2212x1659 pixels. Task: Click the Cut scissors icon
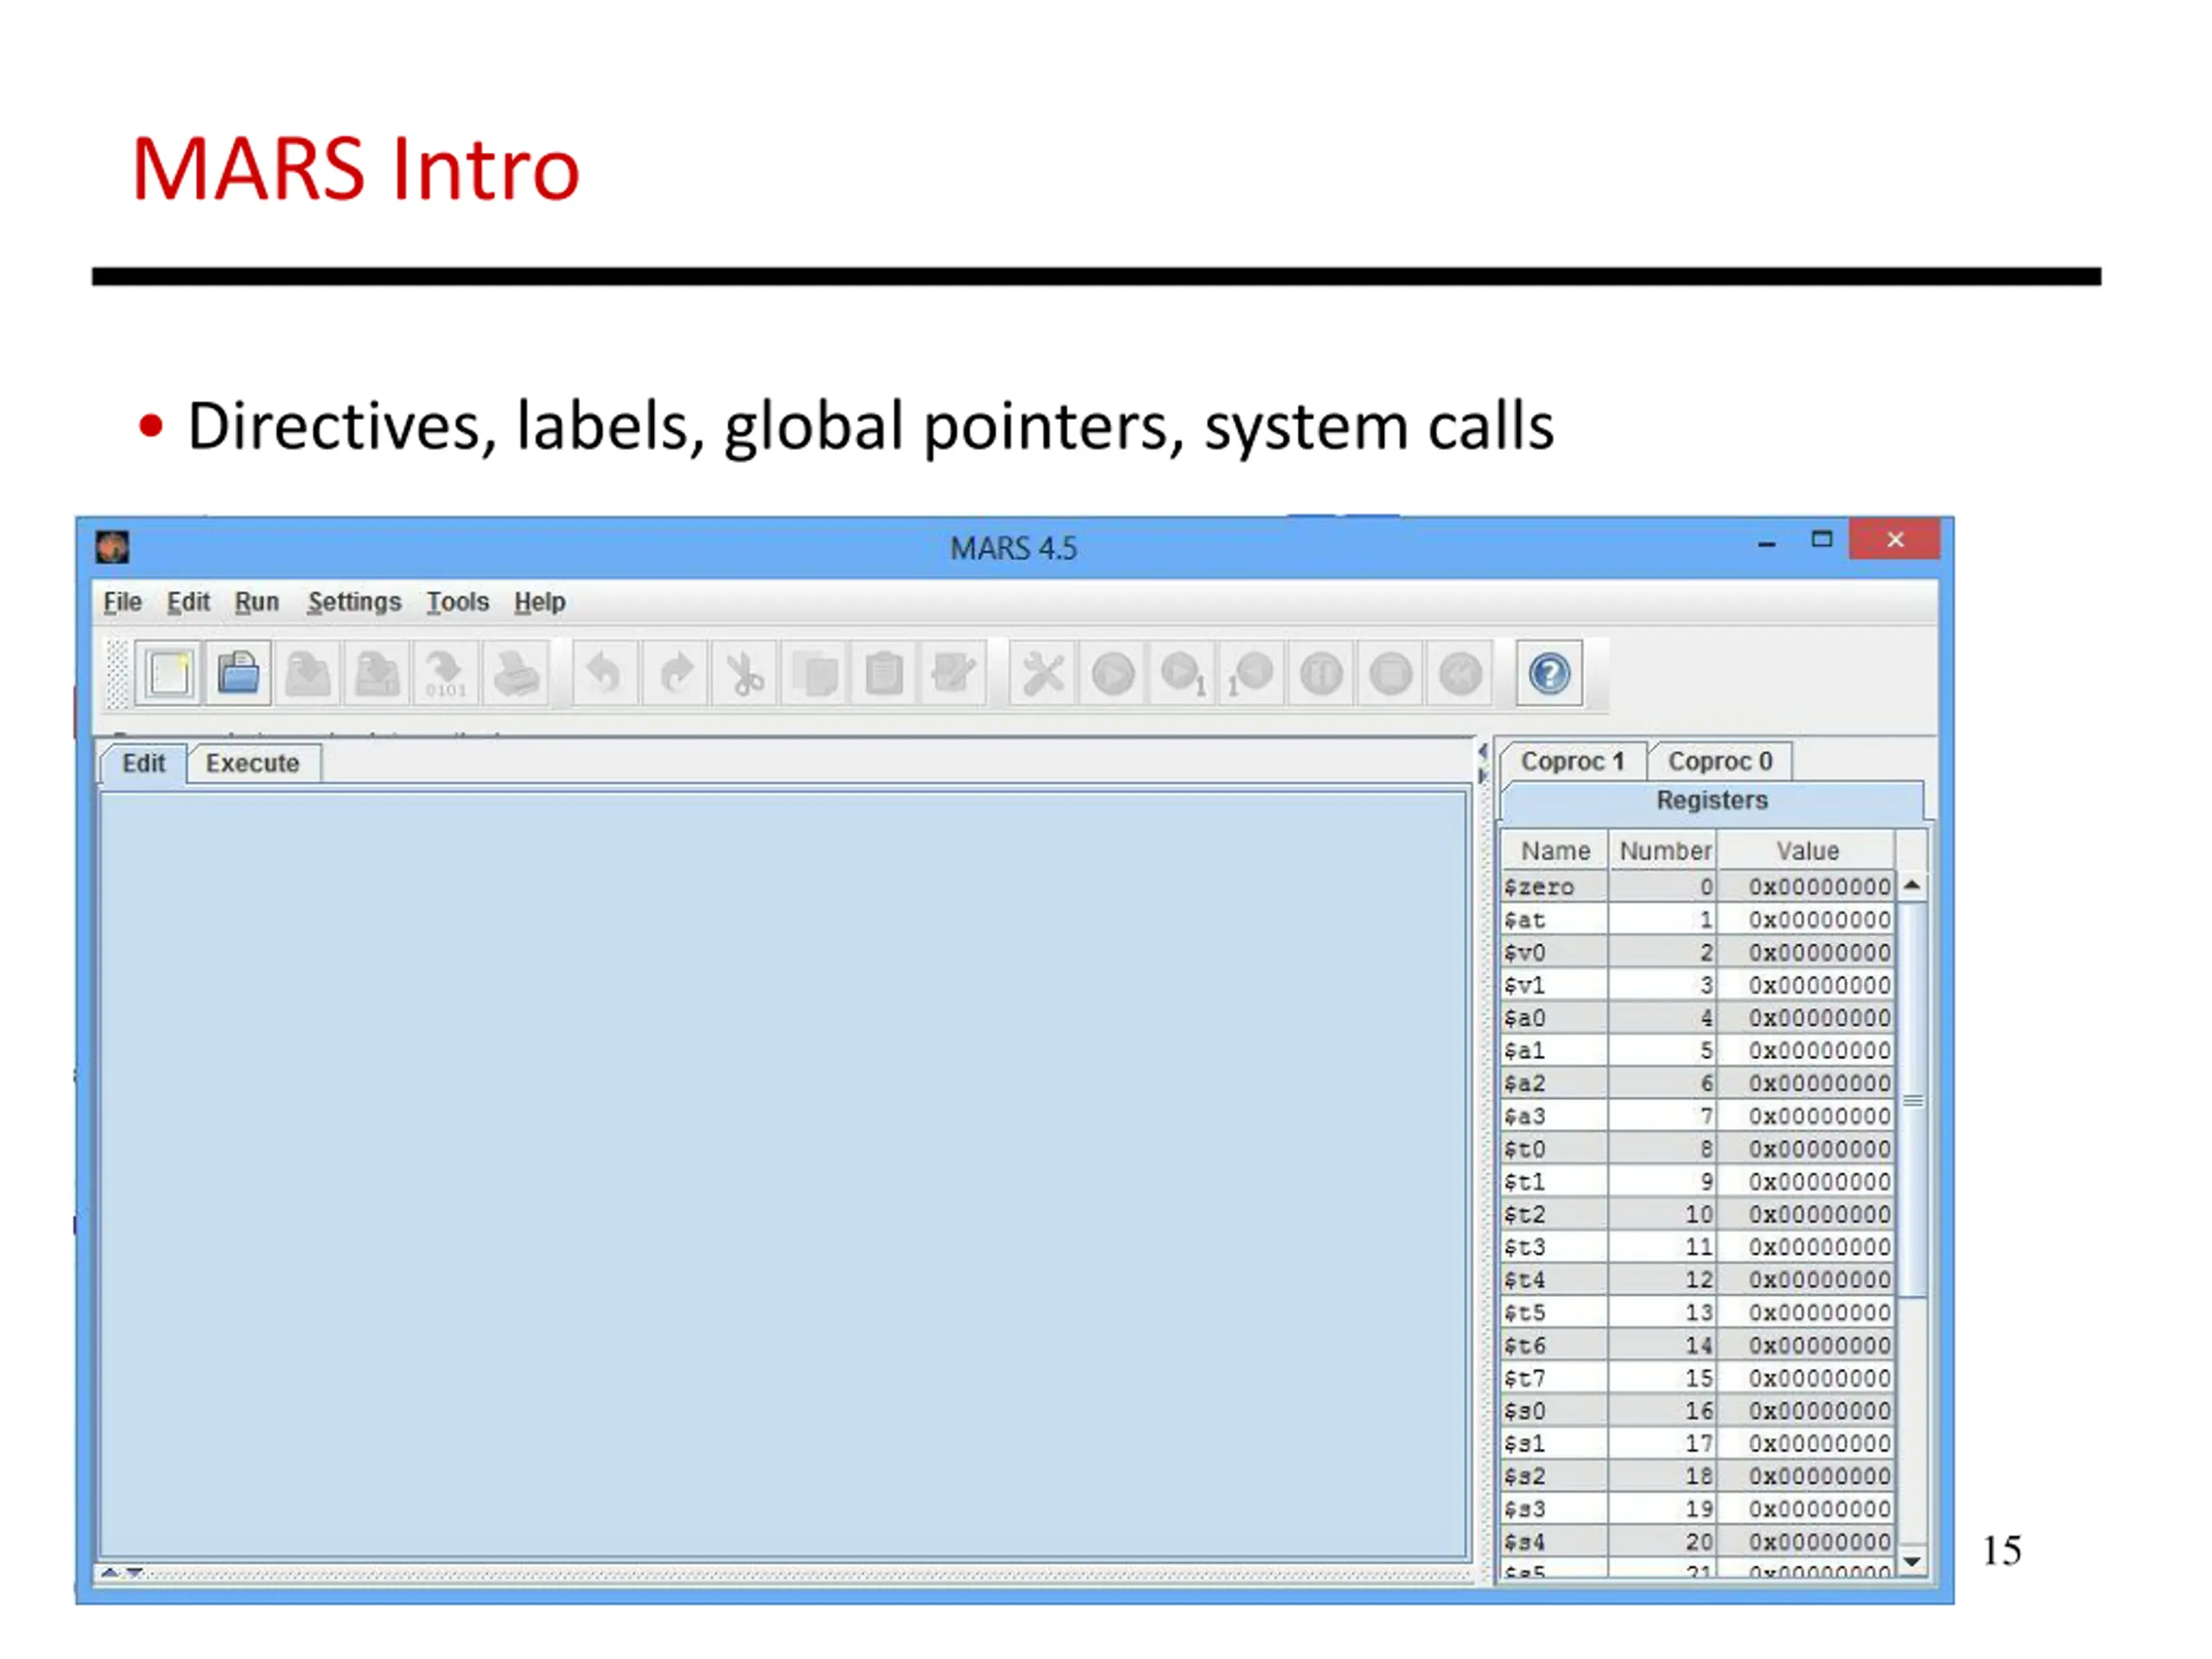tap(744, 673)
